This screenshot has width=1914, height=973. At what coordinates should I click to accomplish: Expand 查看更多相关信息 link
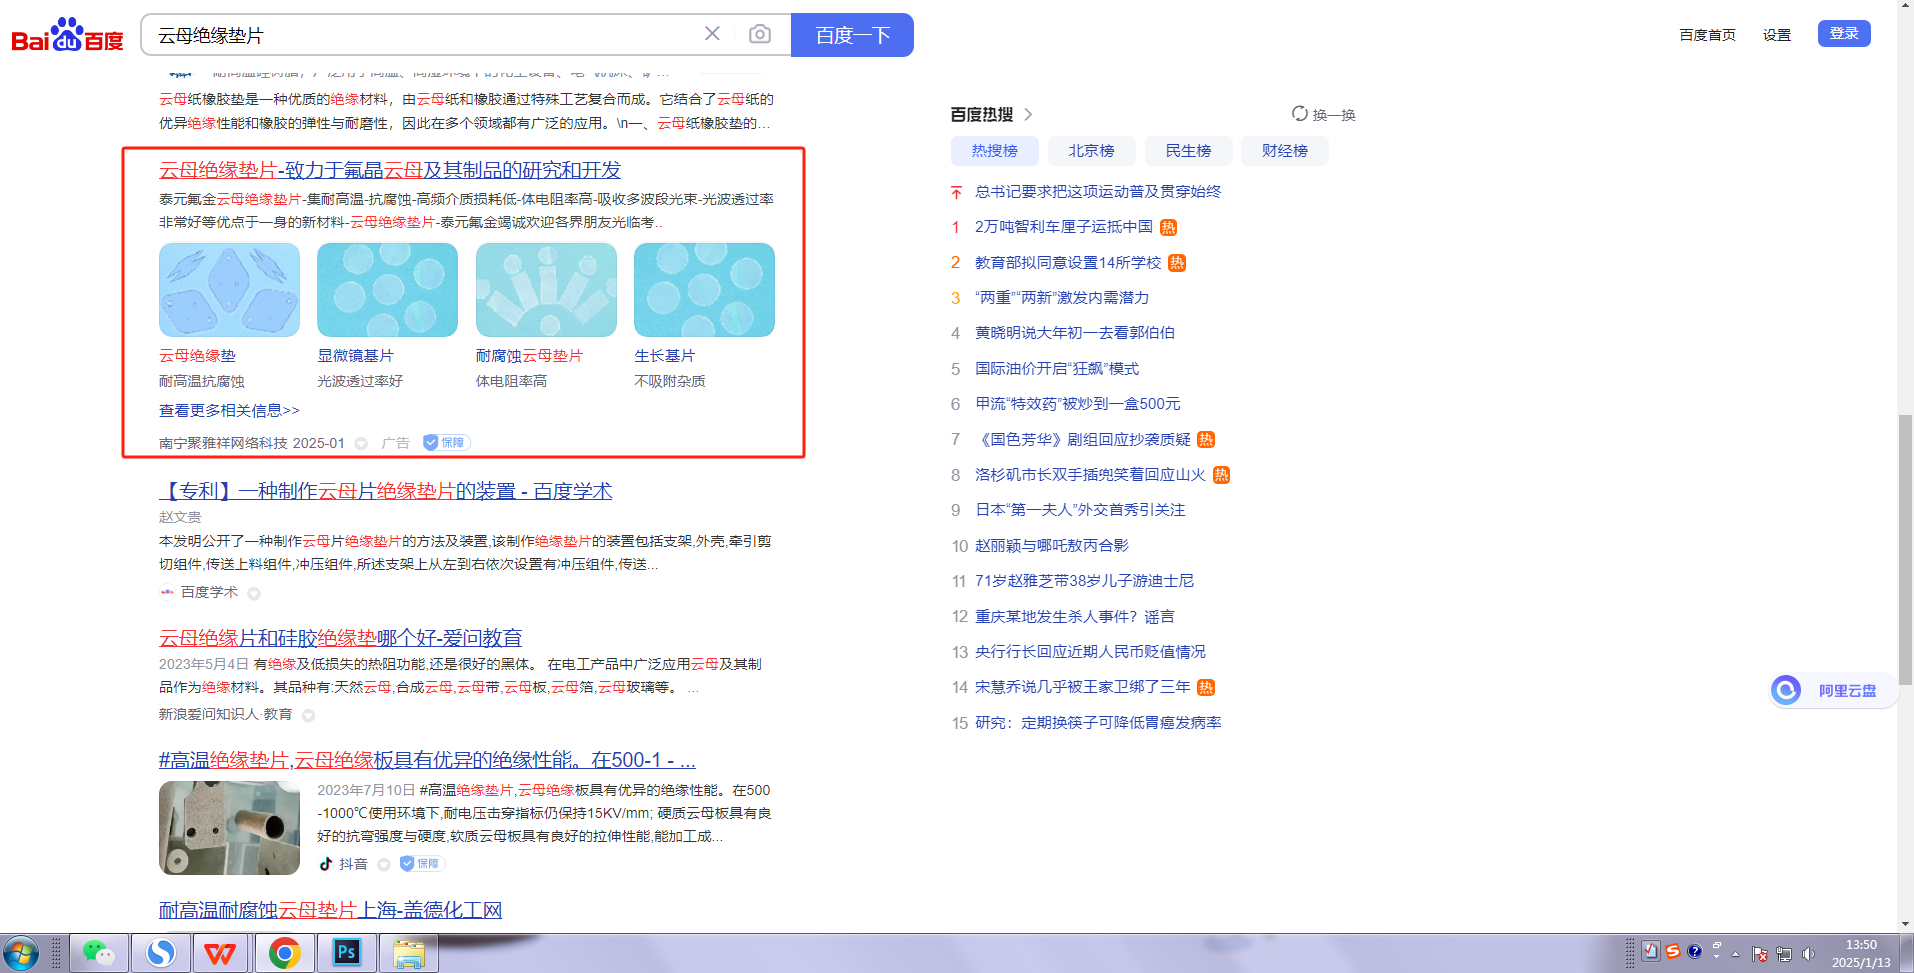tap(229, 411)
